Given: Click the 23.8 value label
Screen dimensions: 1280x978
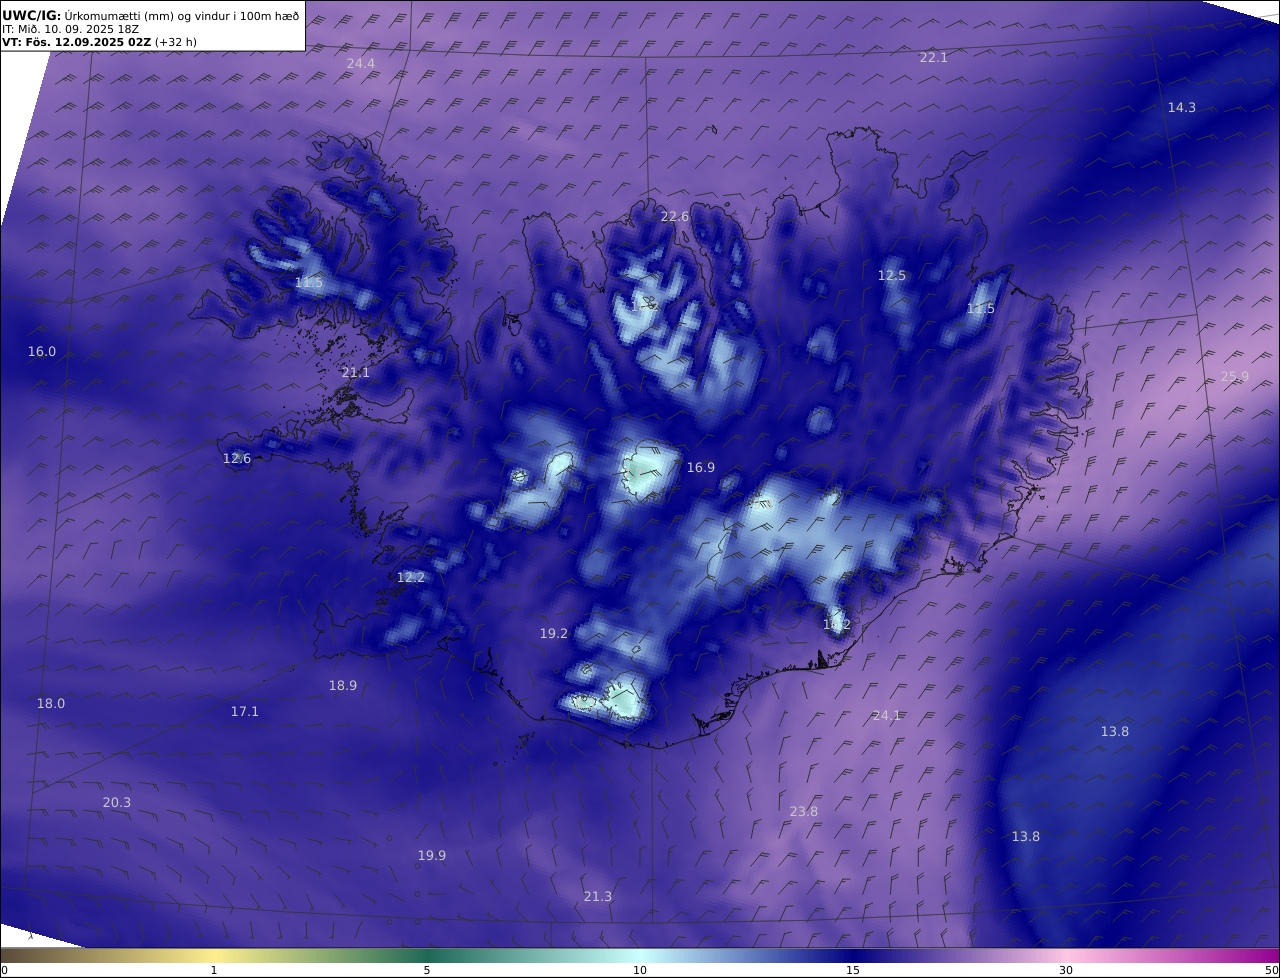Looking at the screenshot, I should point(804,811).
